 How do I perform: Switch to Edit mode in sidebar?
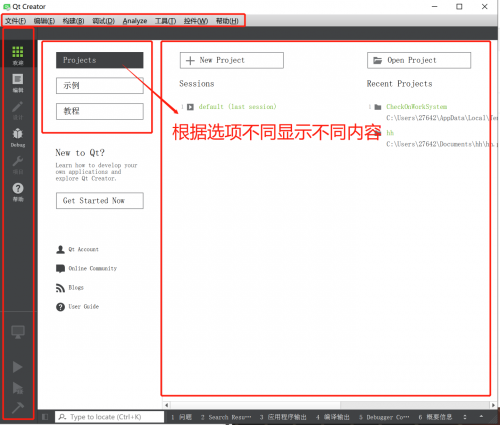[18, 82]
